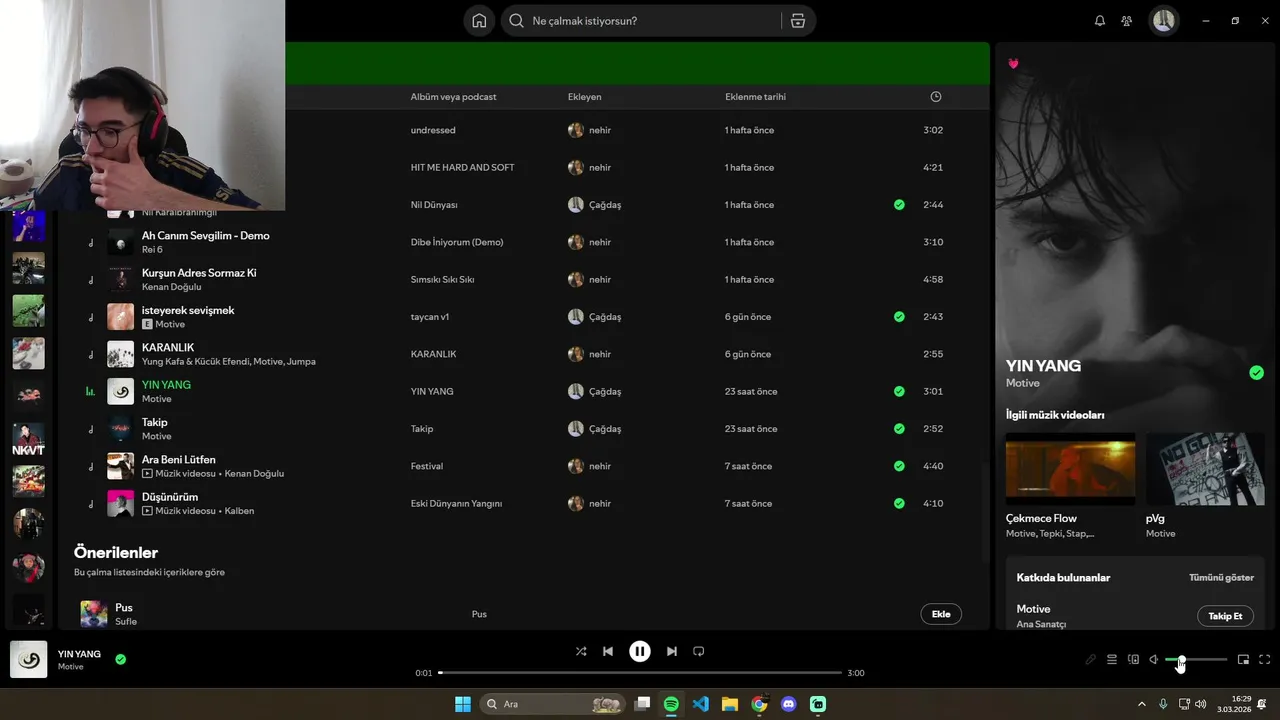This screenshot has width=1280, height=720.
Task: Toggle saved checkmark on Takip row
Action: (899, 429)
